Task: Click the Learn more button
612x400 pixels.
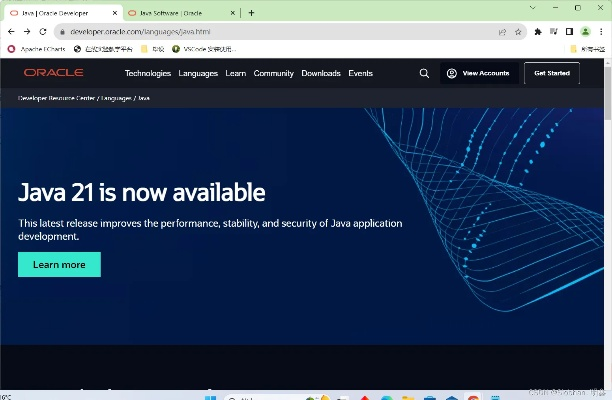Action: coord(59,264)
